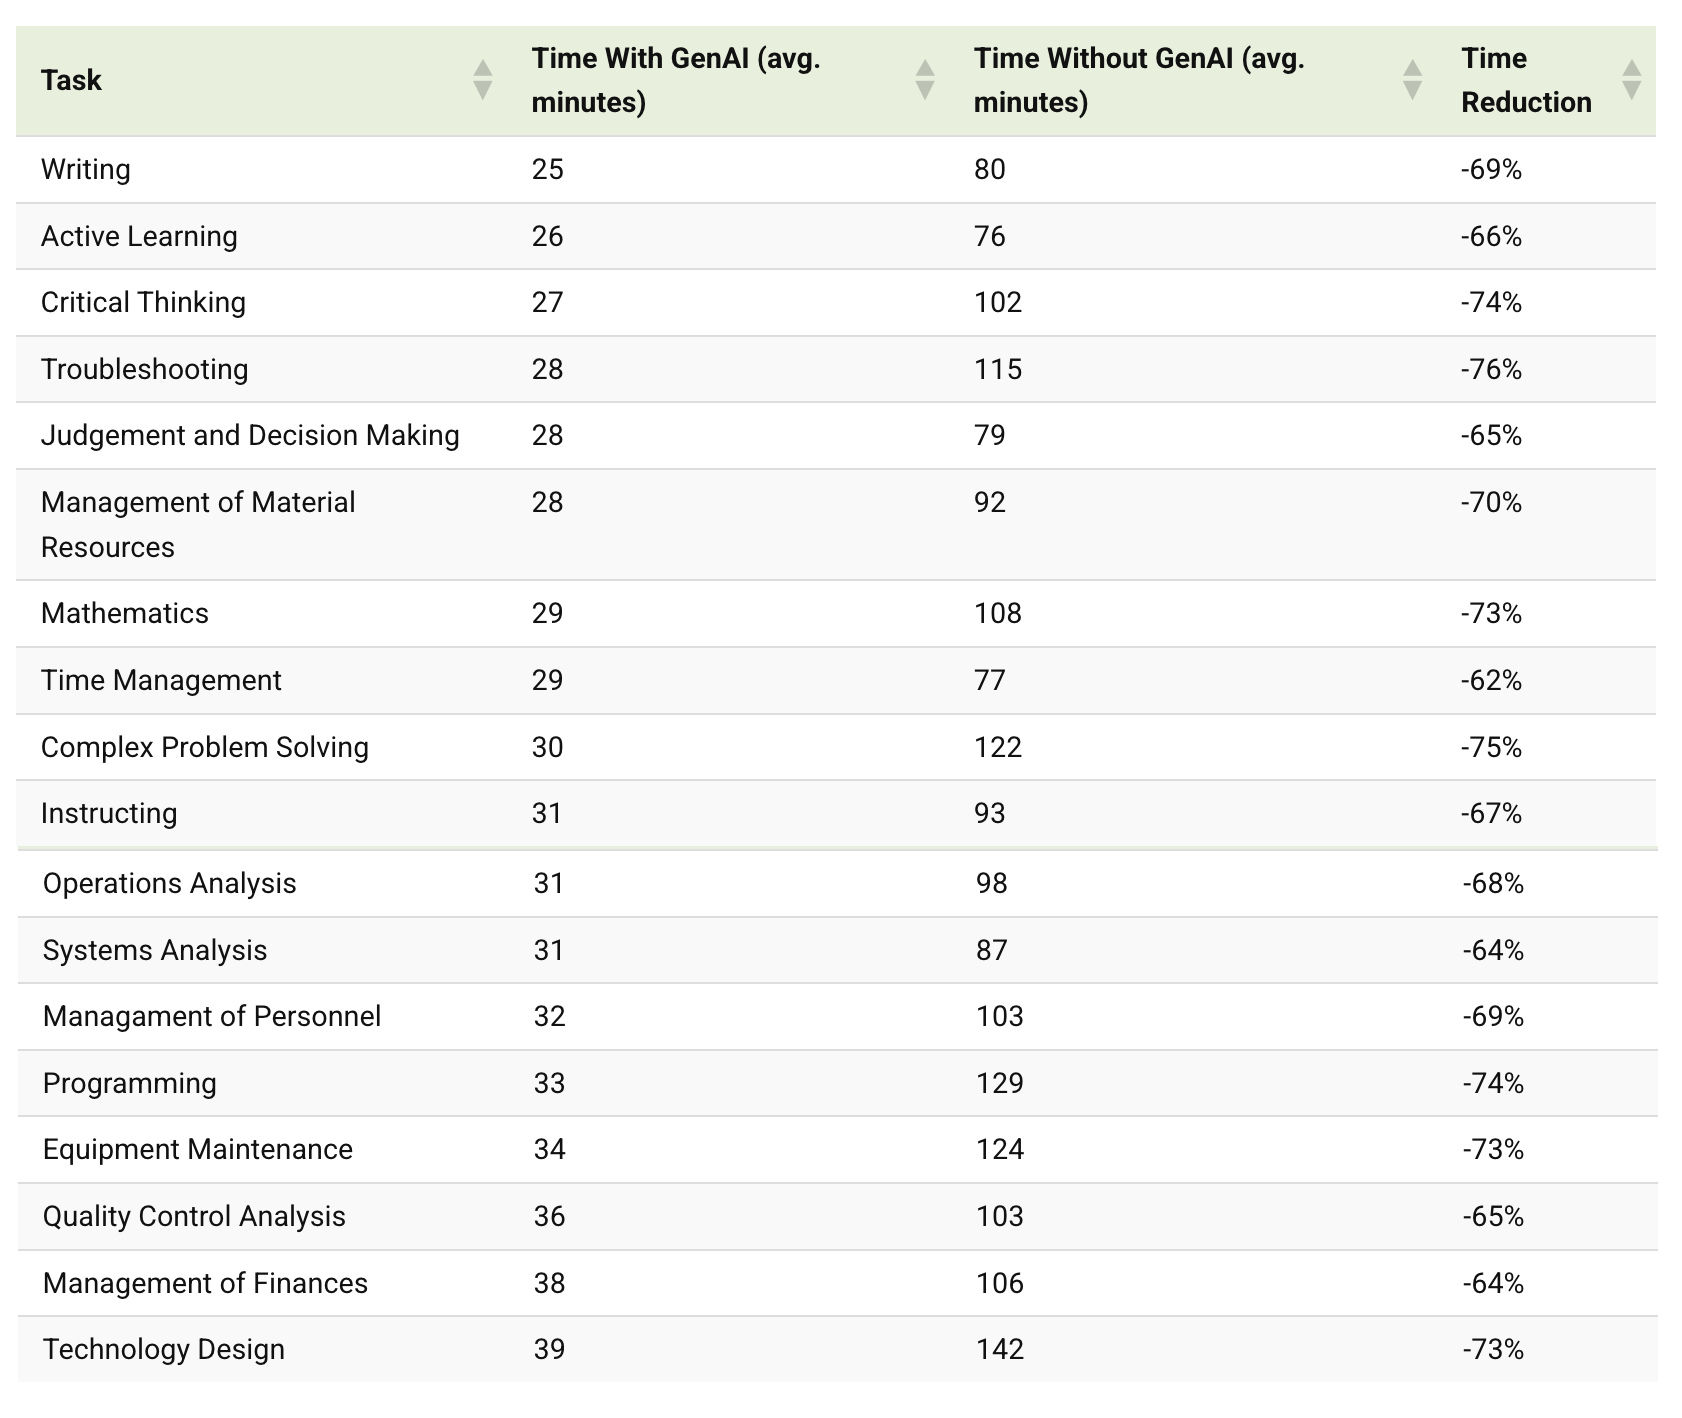Screen dimensions: 1682x1418
Task: Click the "Time Reduction" header text
Action: 1525,80
